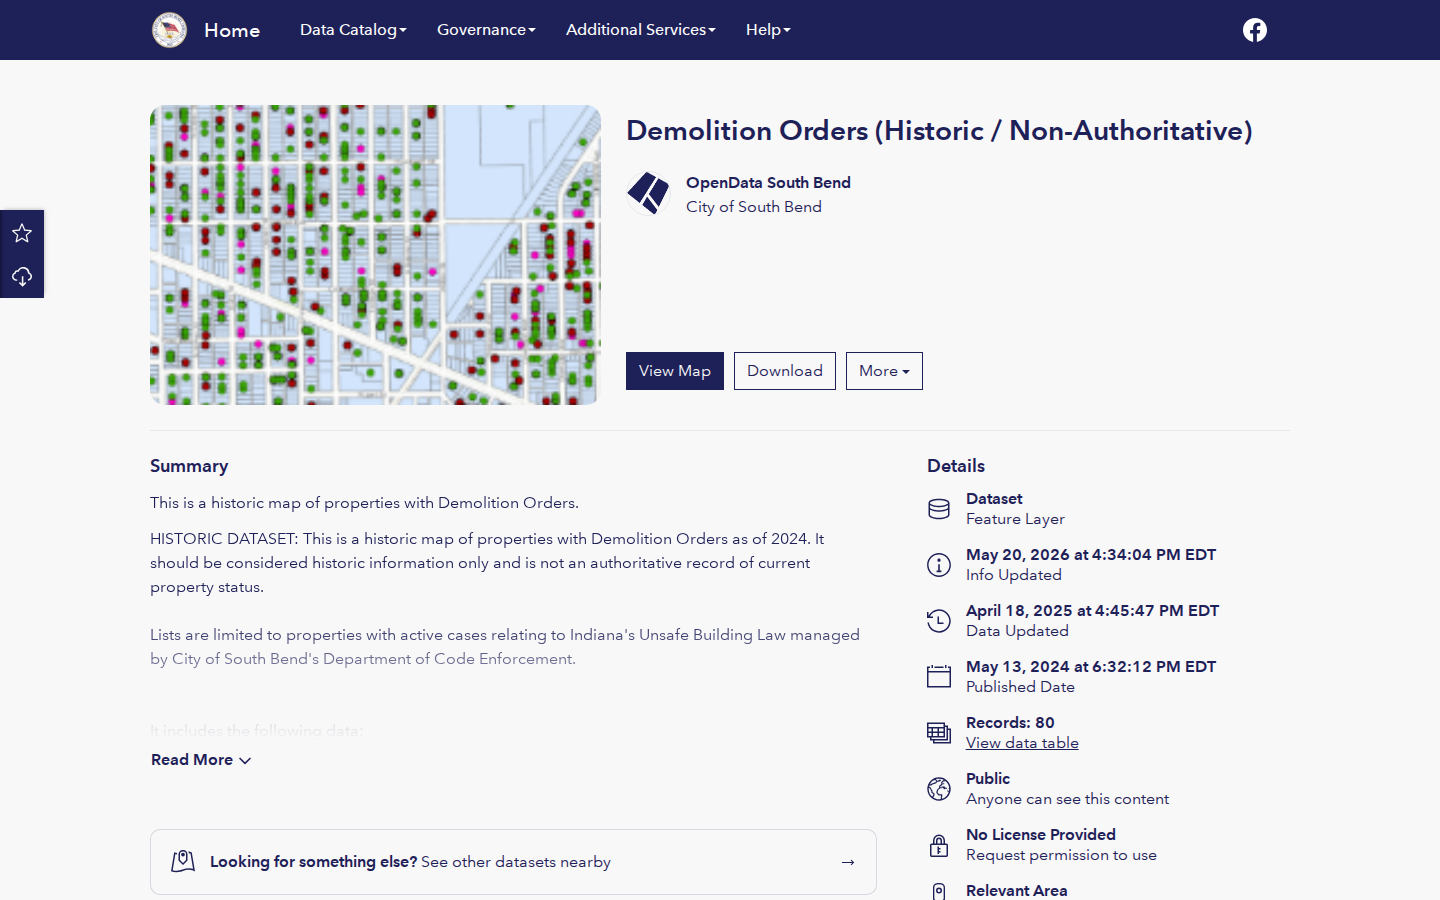Open the Help dropdown menu
1440x900 pixels.
(x=768, y=30)
